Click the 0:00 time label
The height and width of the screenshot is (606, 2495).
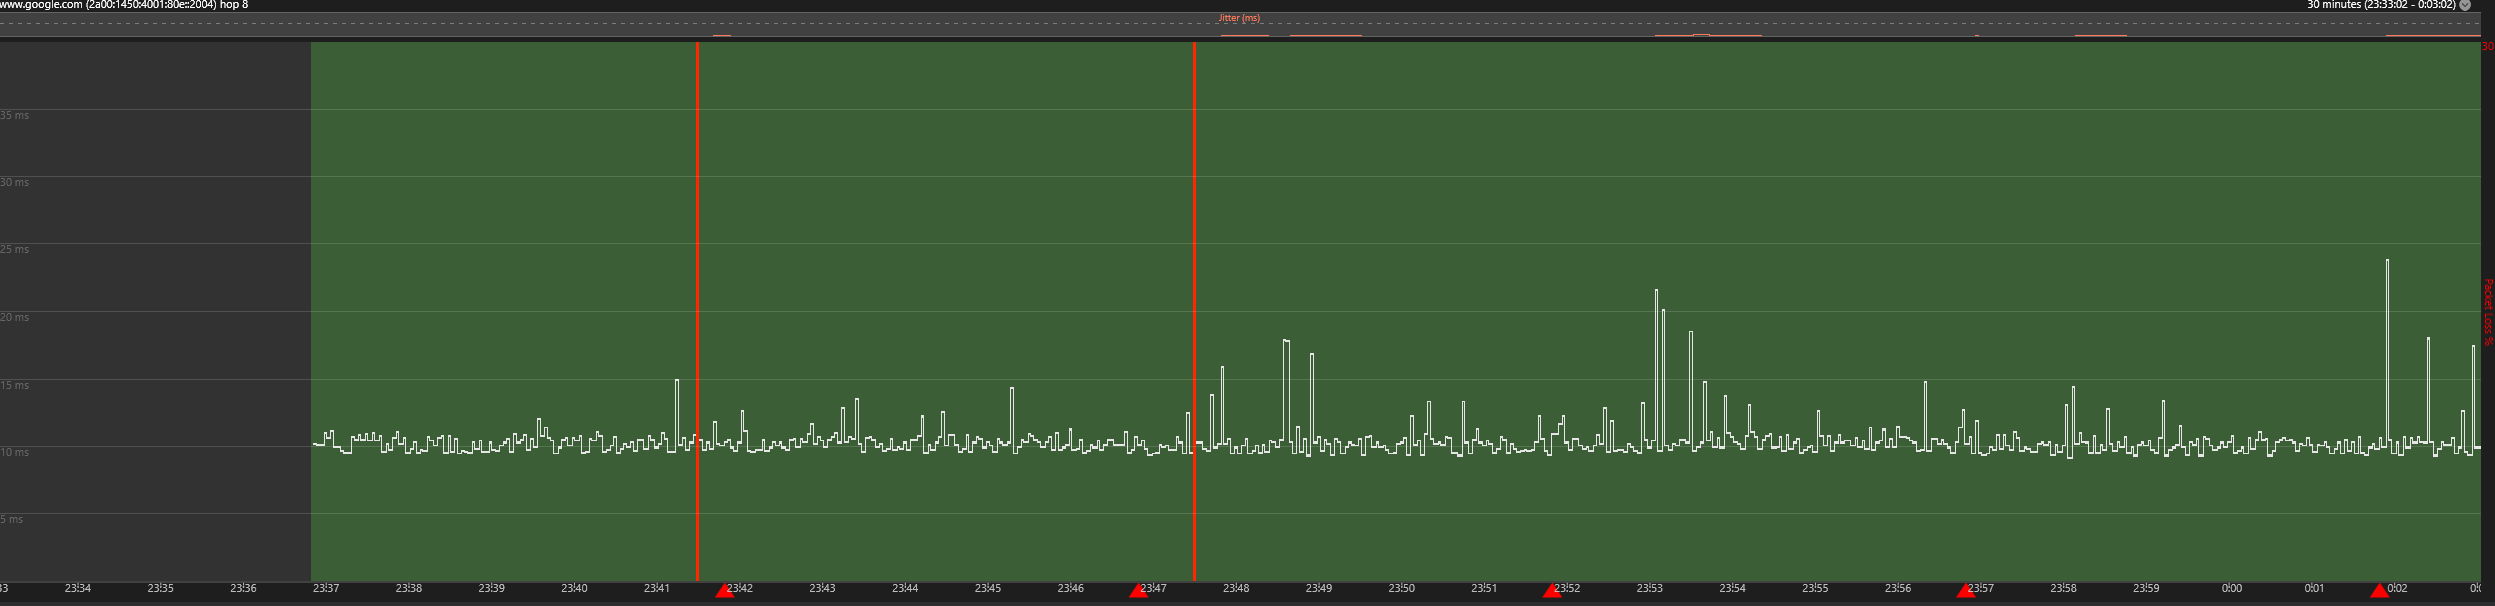(2232, 588)
